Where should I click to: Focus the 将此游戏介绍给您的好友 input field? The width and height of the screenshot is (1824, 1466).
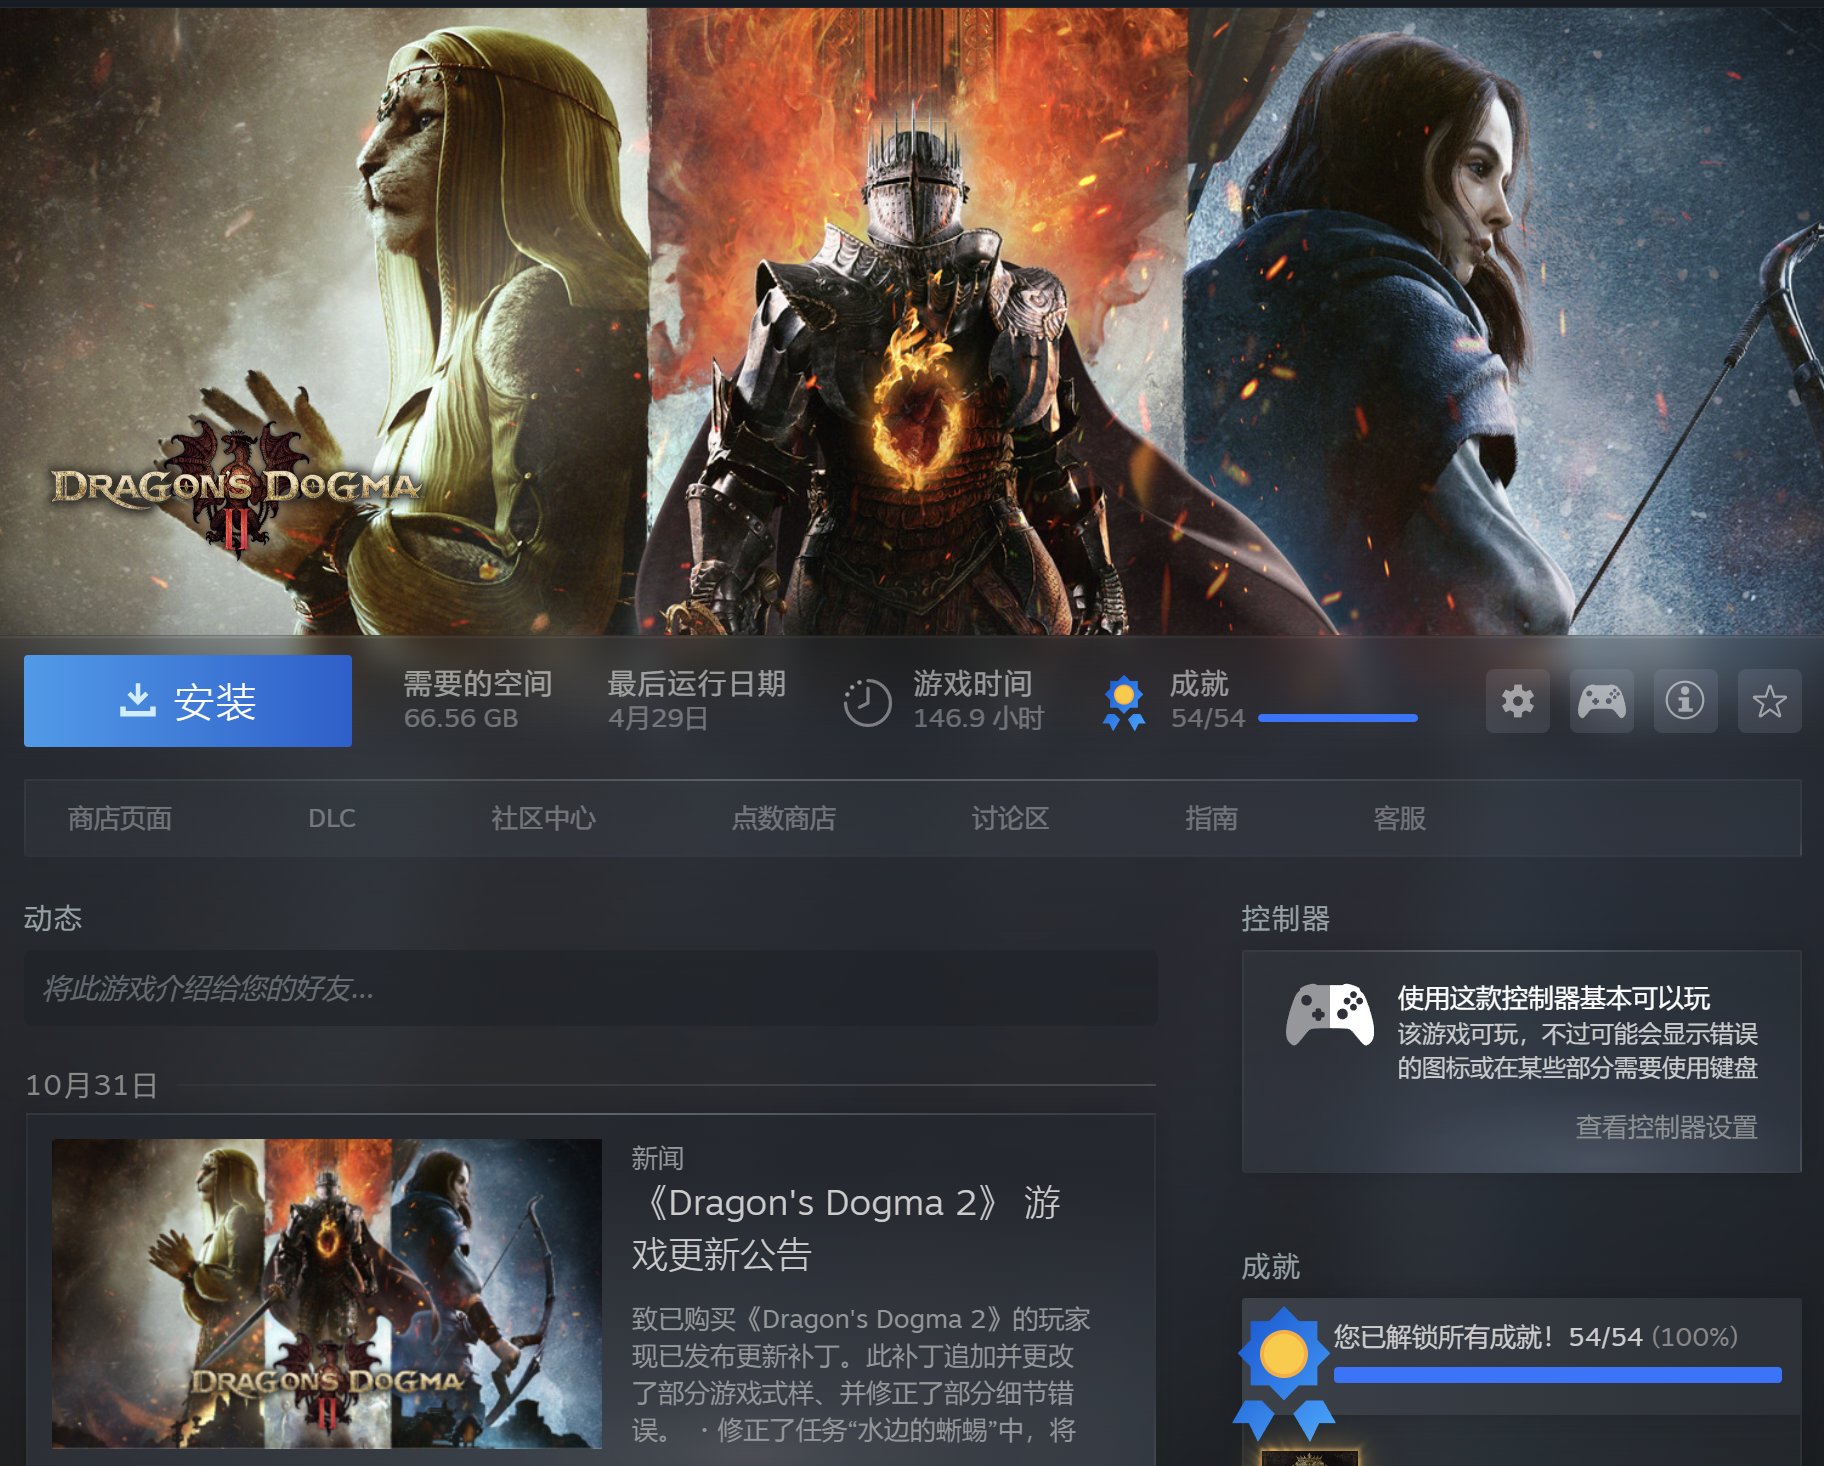pyautogui.click(x=591, y=988)
